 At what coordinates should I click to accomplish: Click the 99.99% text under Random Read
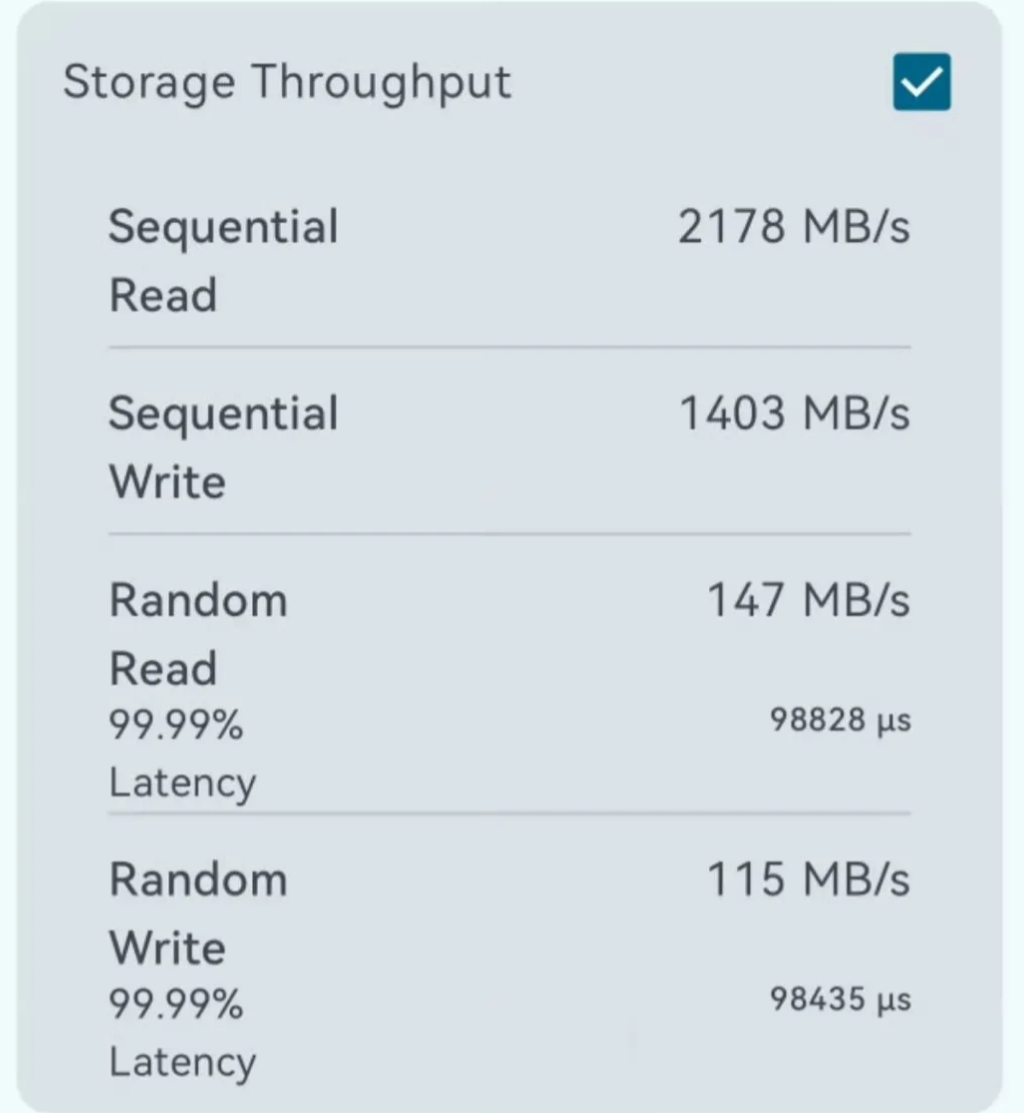tap(176, 727)
